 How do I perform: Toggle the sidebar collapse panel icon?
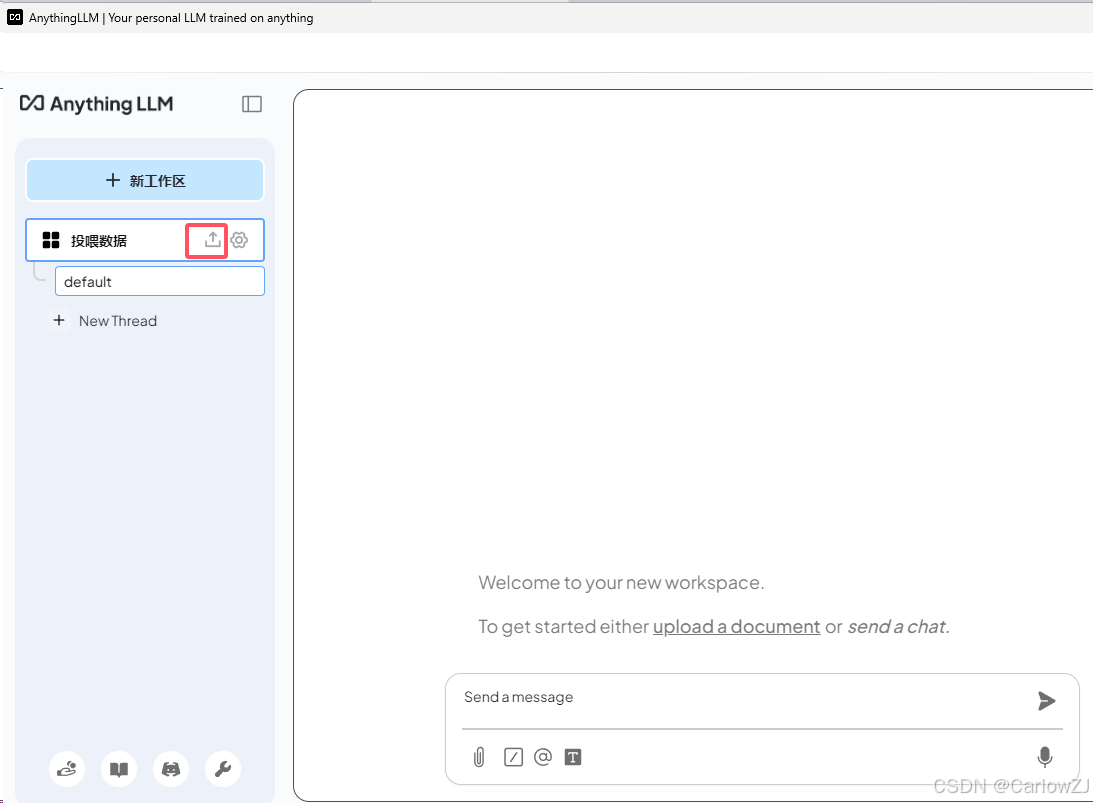tap(251, 104)
